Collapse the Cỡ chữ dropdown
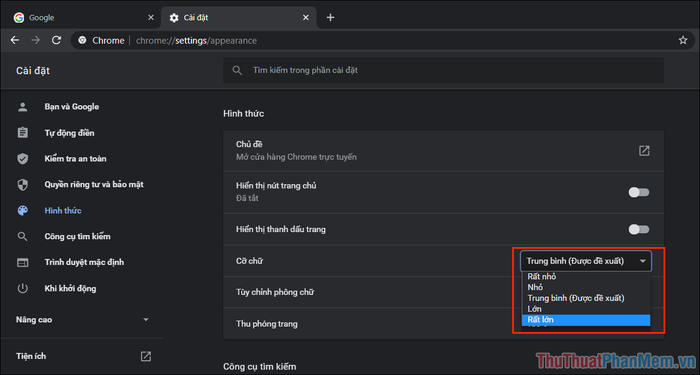 click(585, 261)
